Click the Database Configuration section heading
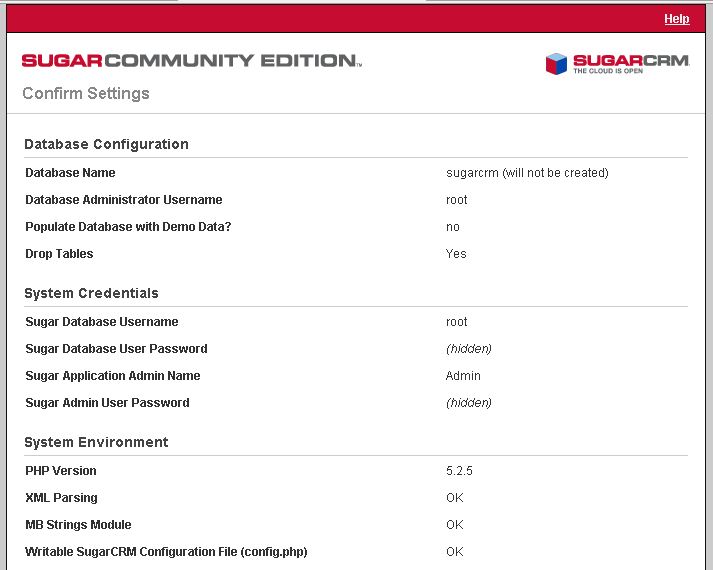 106,144
